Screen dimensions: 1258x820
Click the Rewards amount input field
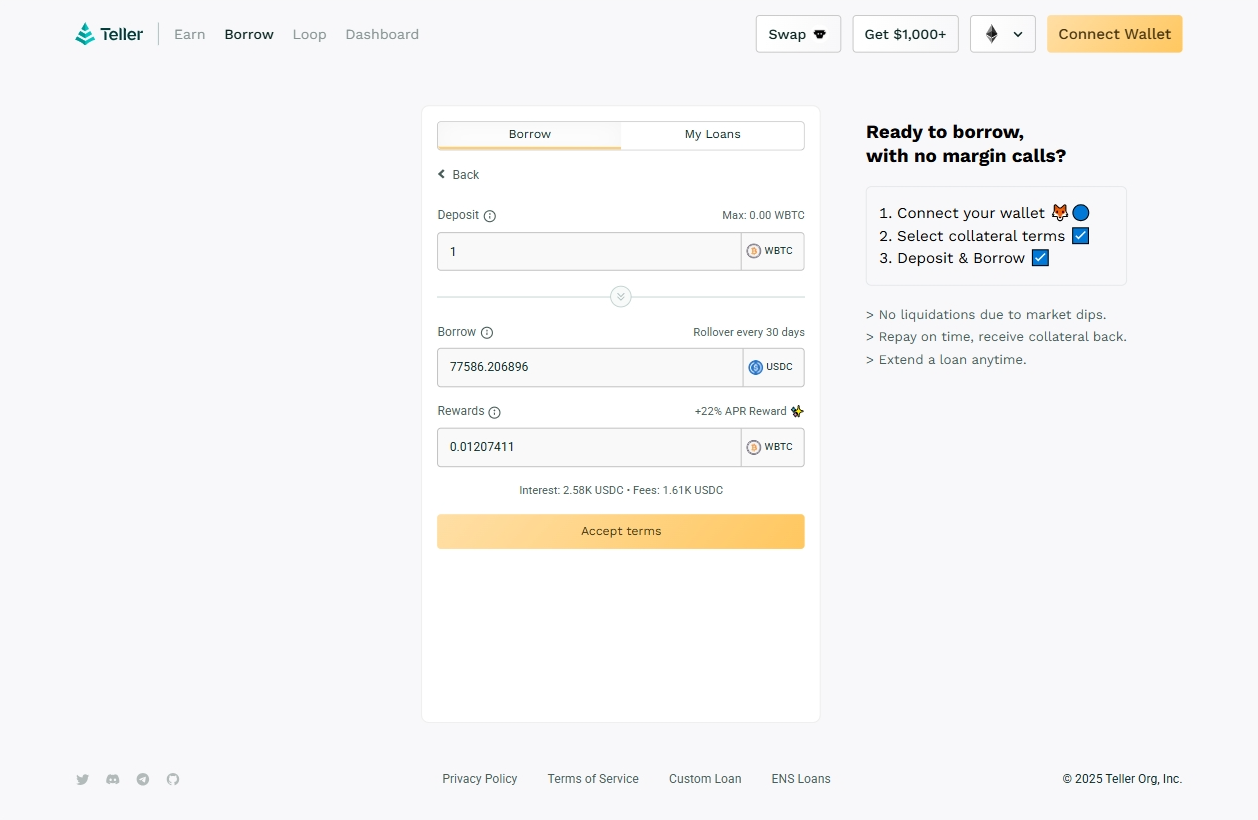(x=589, y=448)
